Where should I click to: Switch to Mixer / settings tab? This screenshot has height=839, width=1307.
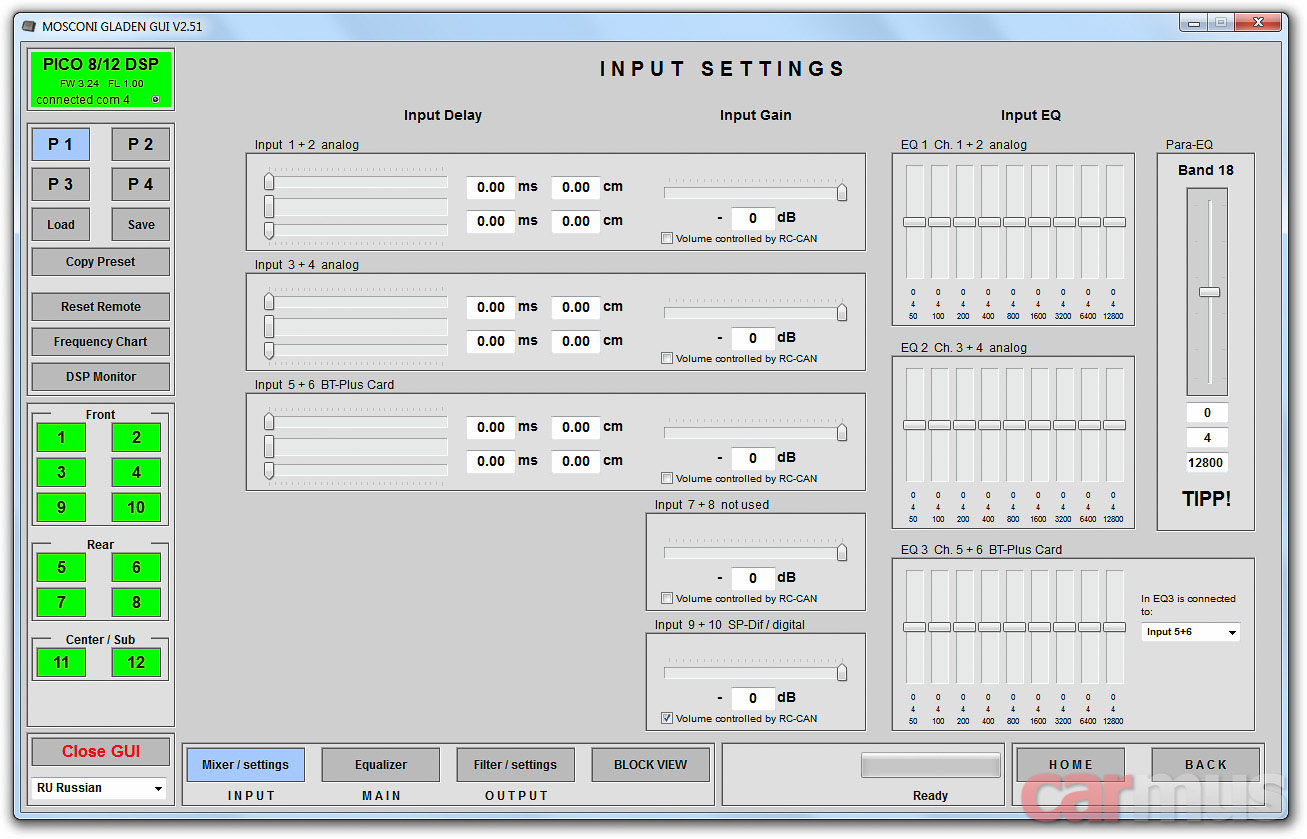(x=245, y=765)
